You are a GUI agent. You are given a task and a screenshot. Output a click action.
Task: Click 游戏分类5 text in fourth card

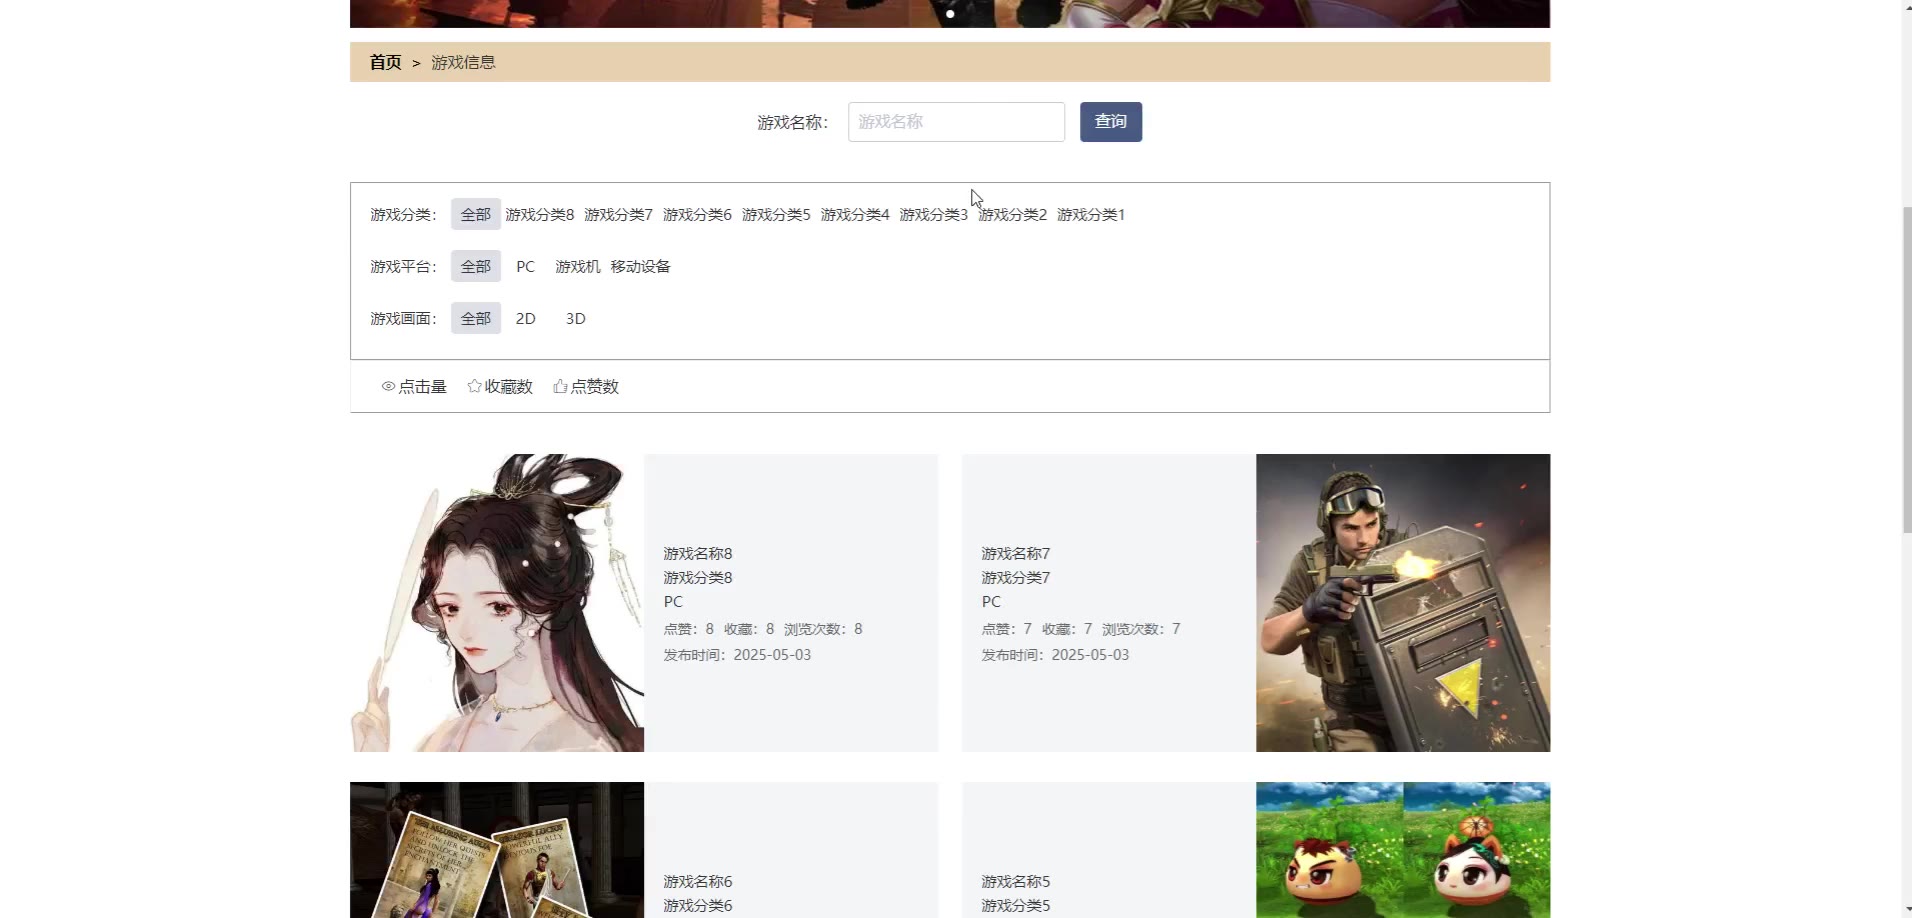click(x=1016, y=905)
